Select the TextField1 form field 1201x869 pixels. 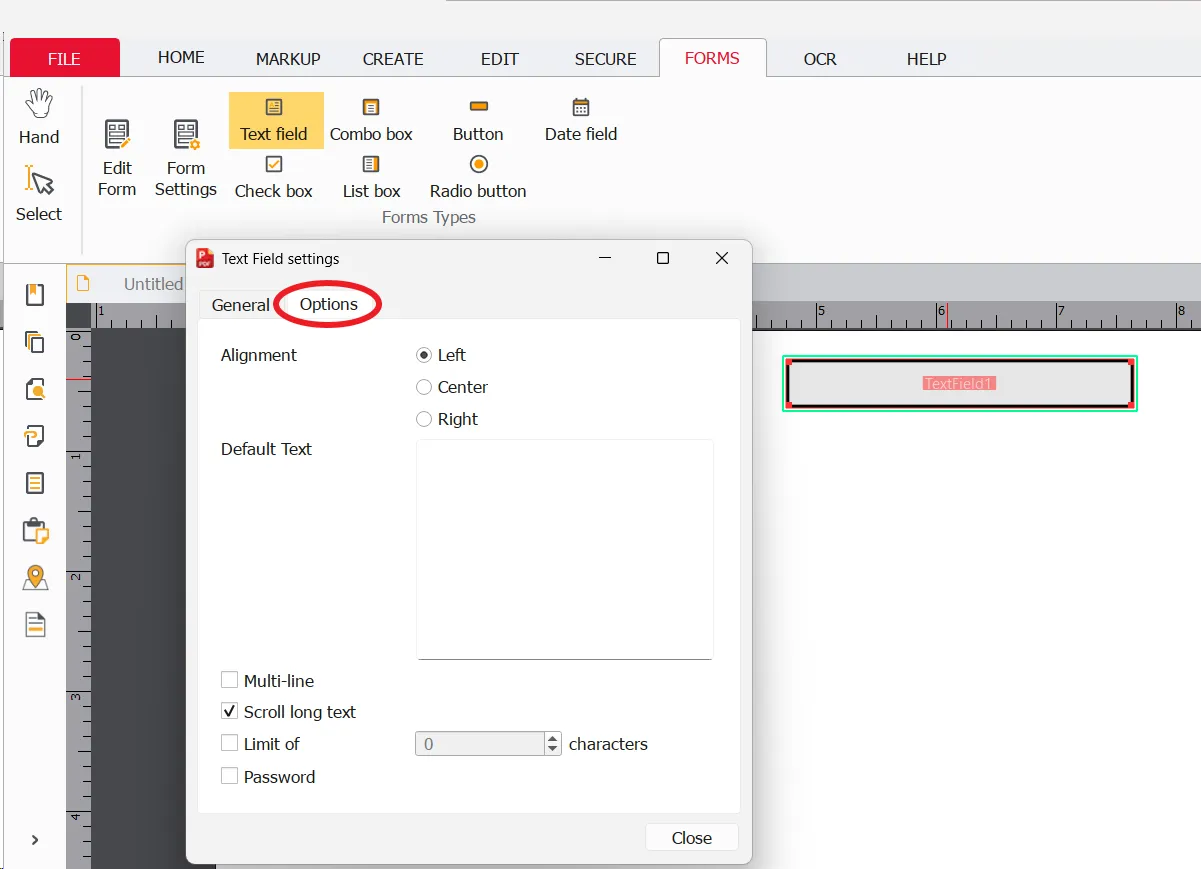pyautogui.click(x=960, y=383)
